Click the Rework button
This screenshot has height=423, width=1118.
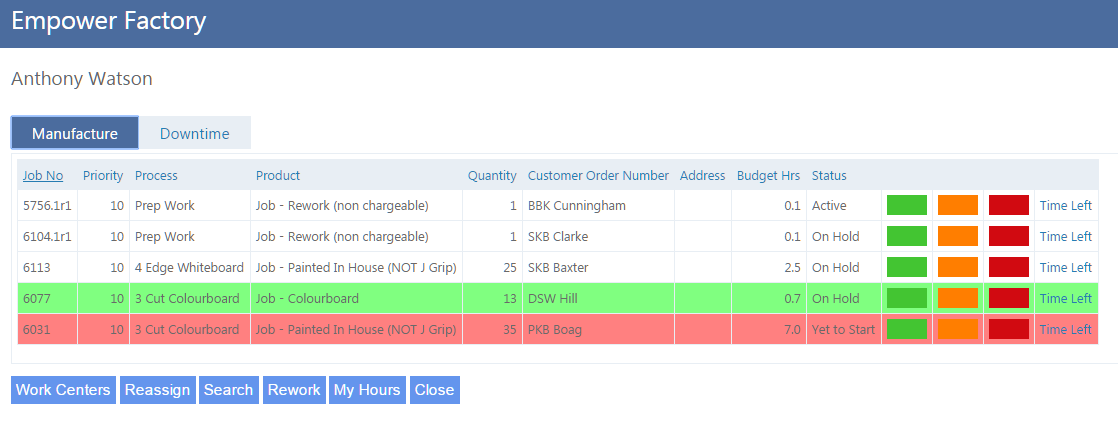pyautogui.click(x=294, y=390)
